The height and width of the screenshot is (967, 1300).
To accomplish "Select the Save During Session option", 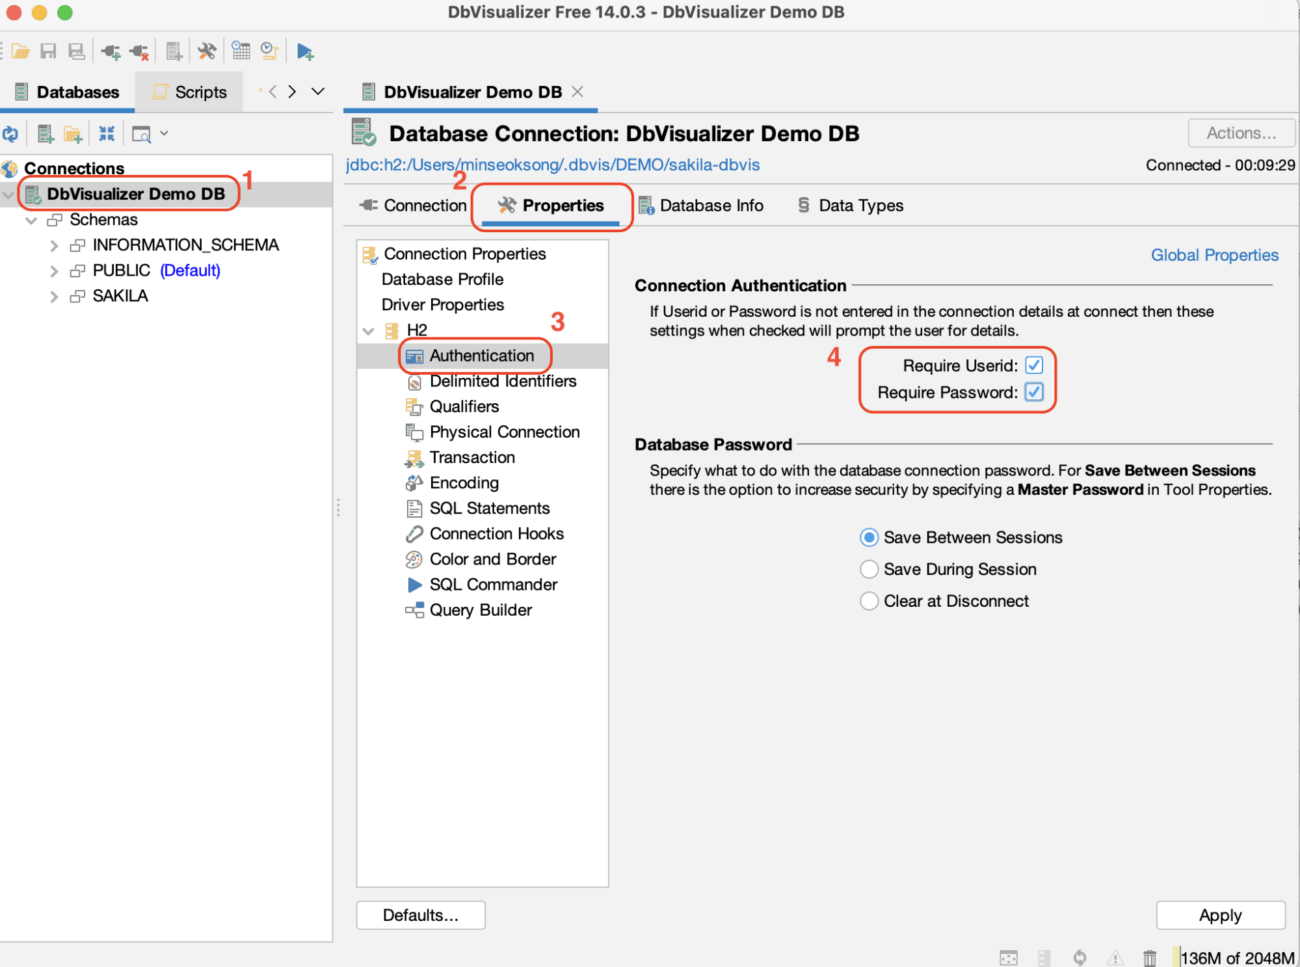I will tap(869, 569).
